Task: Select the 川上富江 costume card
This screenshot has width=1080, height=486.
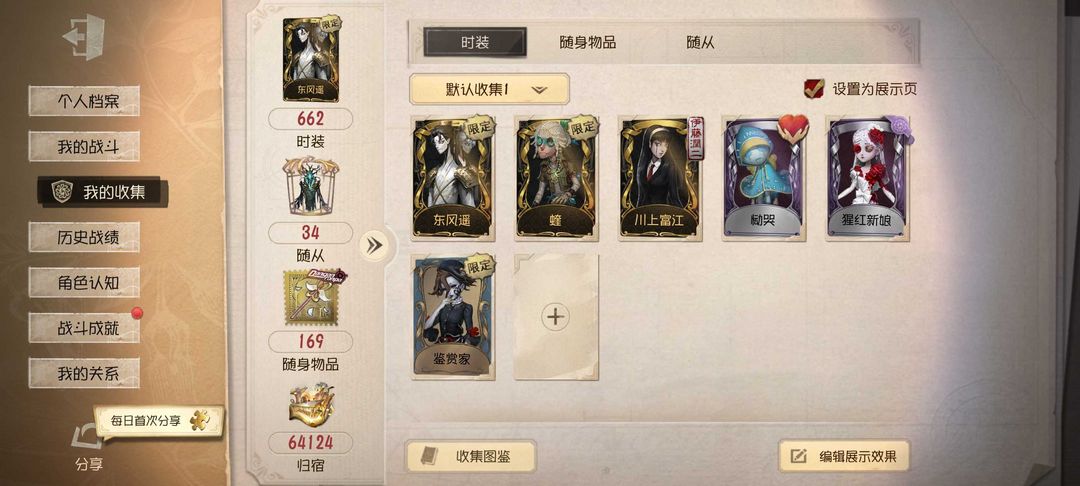Action: 661,178
